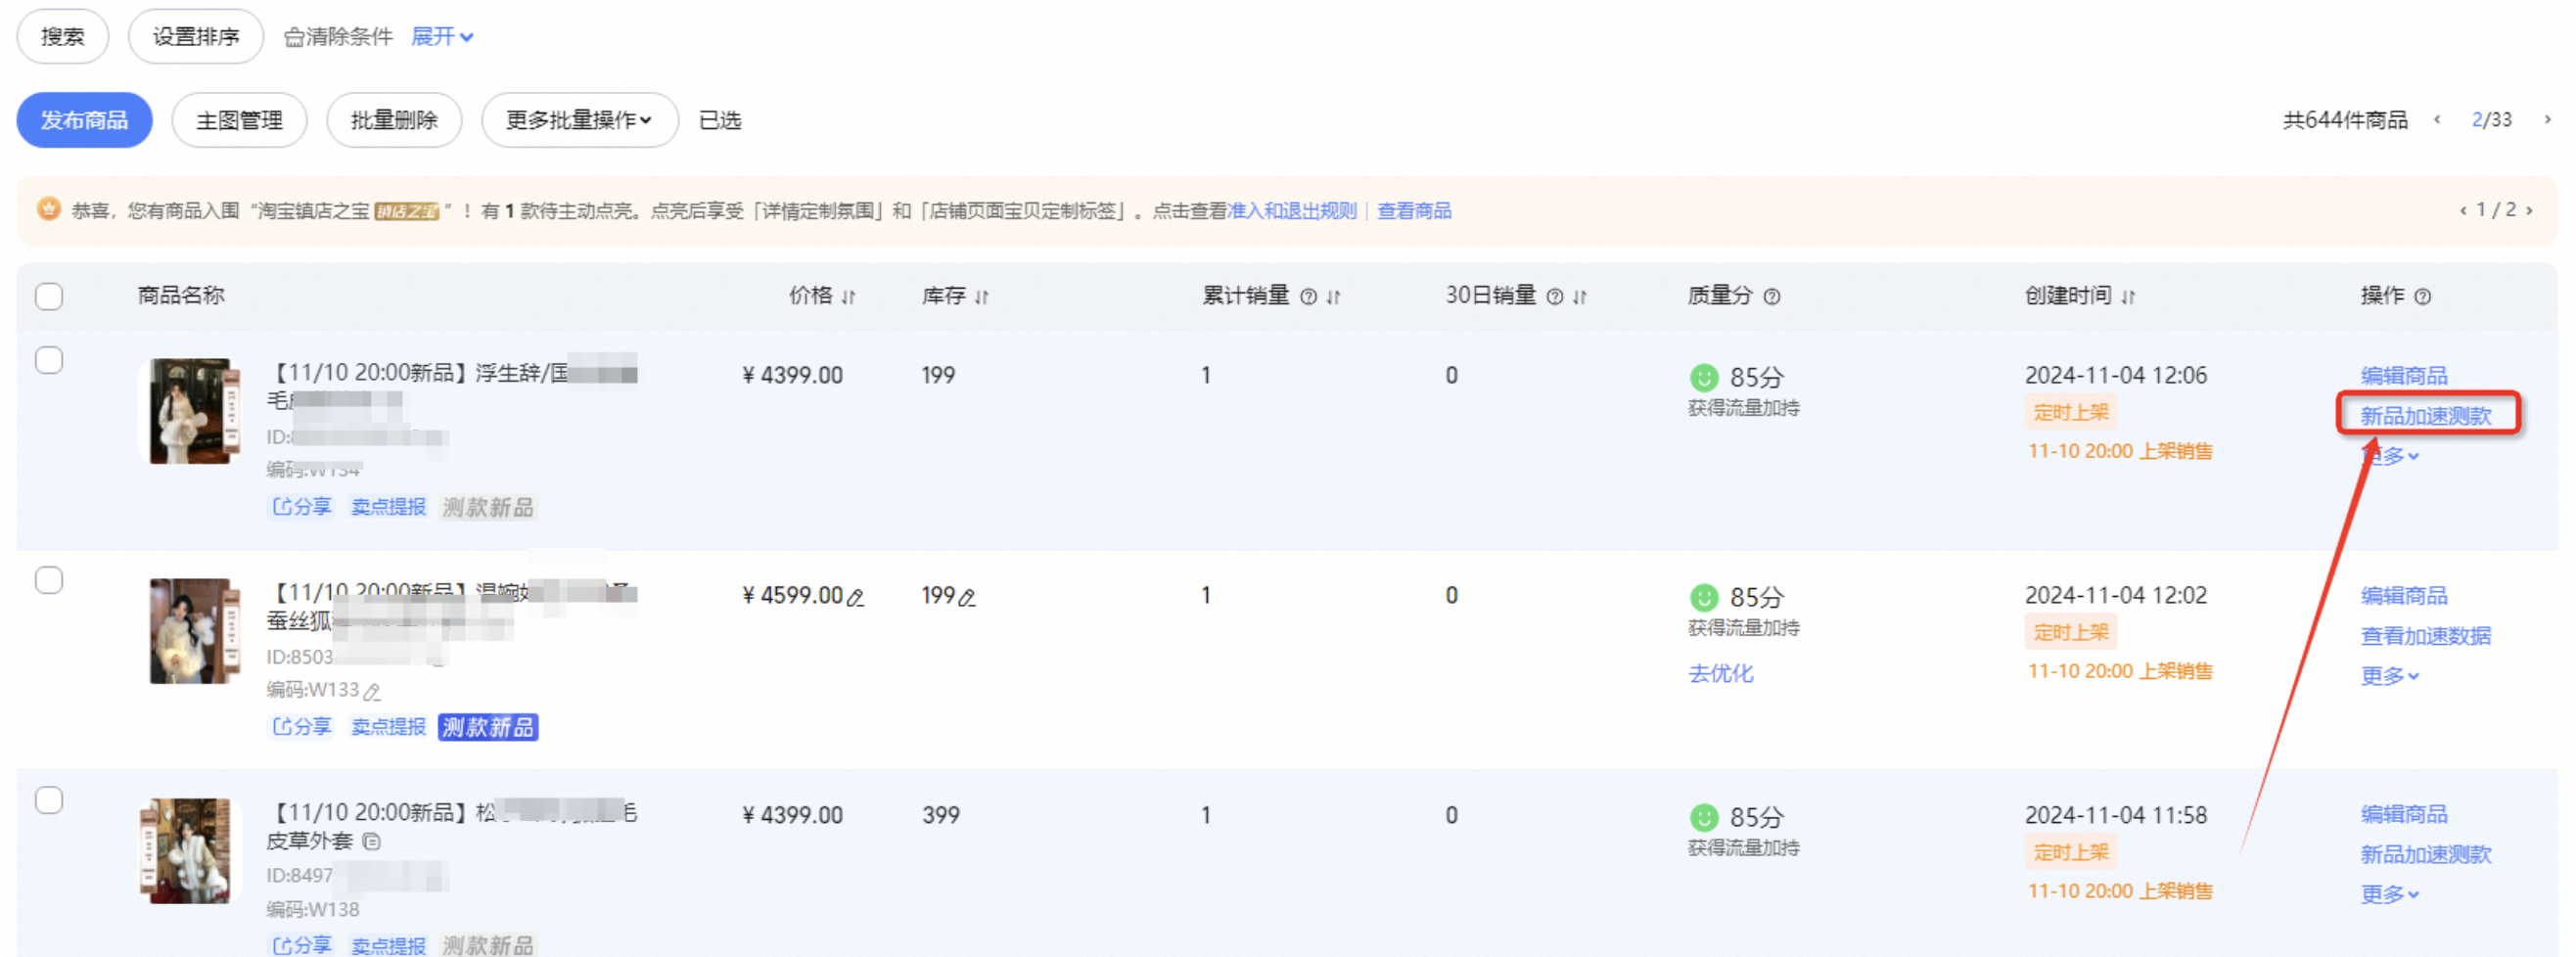Clear conditions via 清除条件
This screenshot has height=957, width=2576.
338,37
